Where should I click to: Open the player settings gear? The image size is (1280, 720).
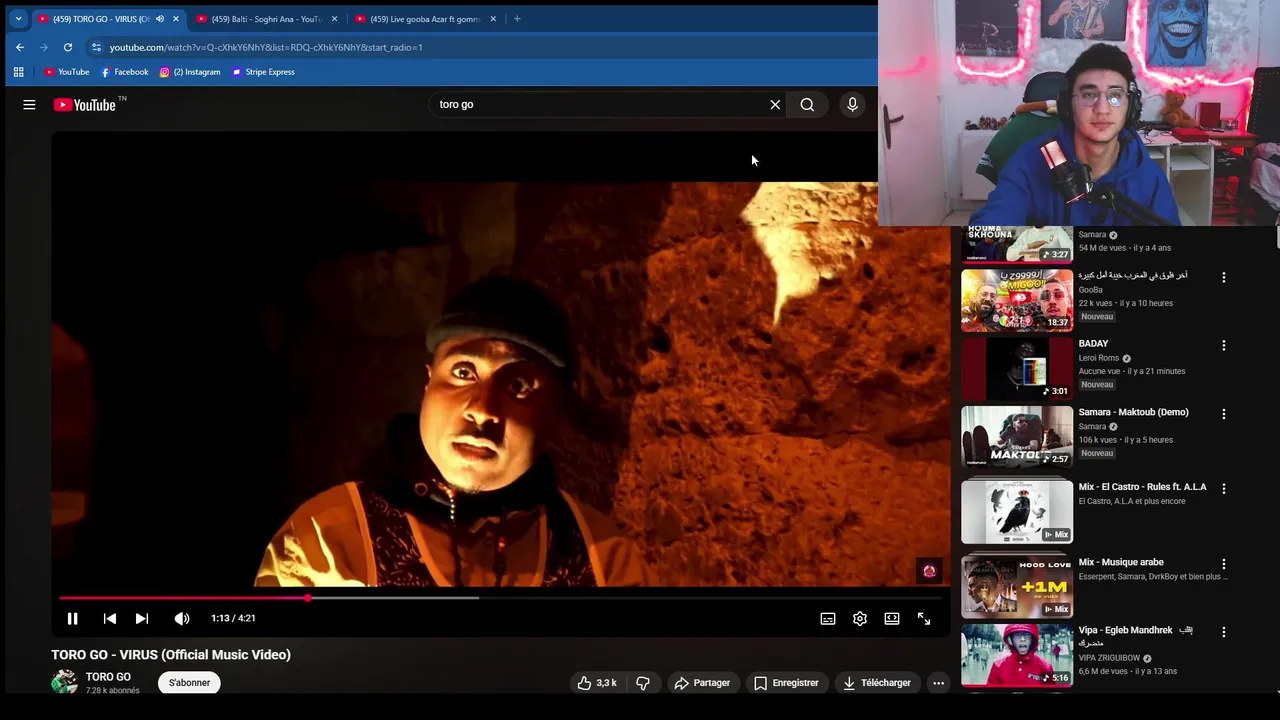pos(860,618)
